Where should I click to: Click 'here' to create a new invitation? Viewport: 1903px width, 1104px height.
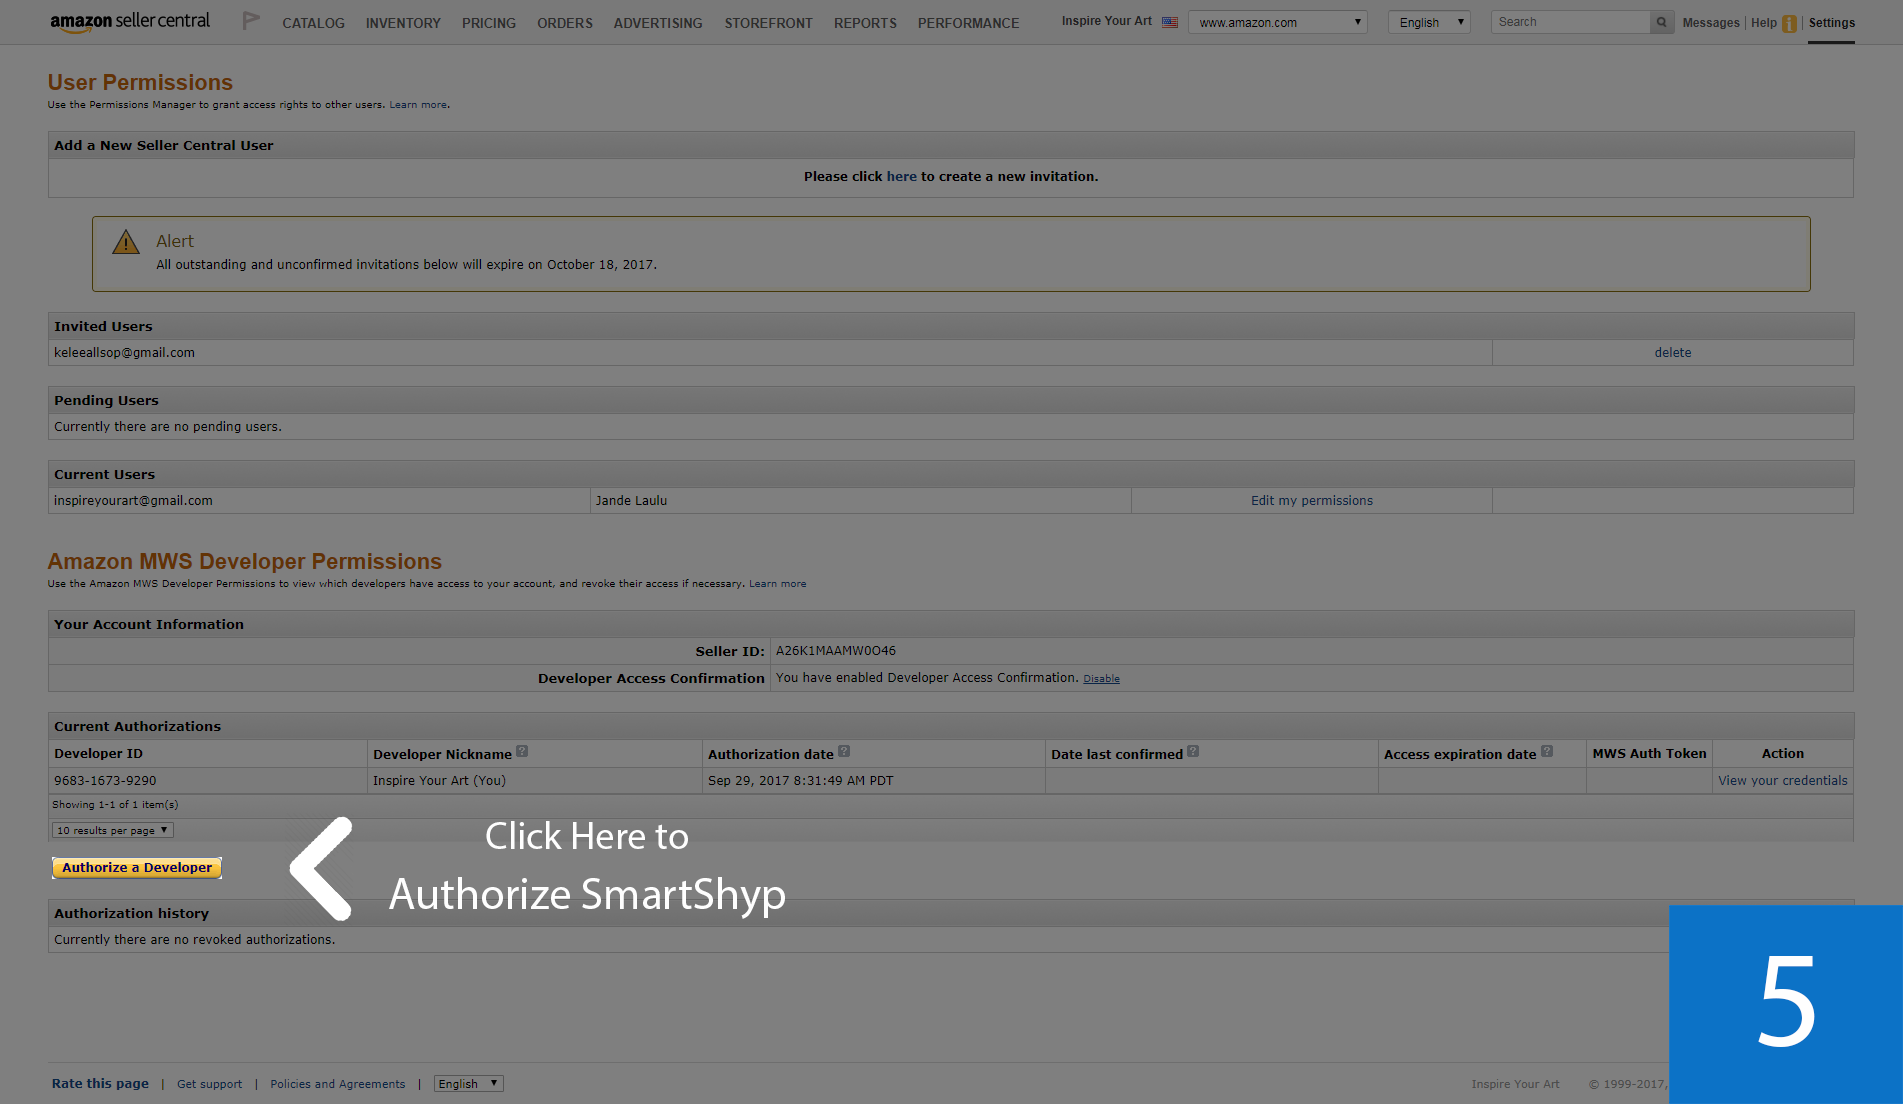[901, 176]
